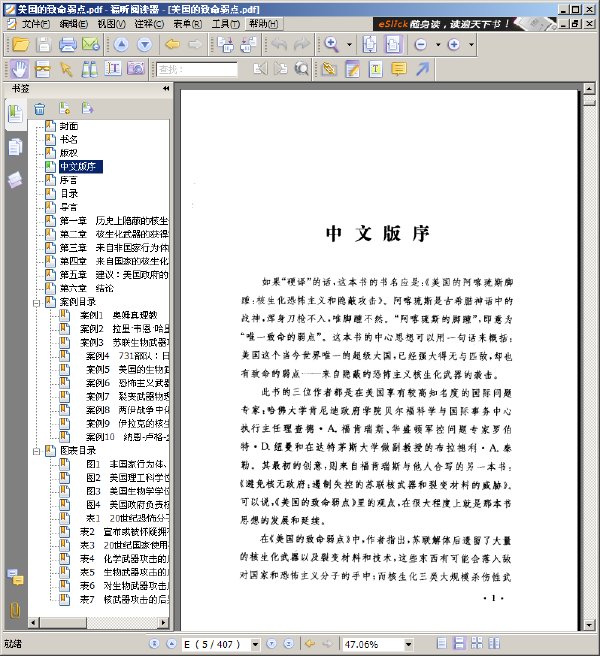Collapse the 图表目录 bookmark tree node

coord(36,451)
